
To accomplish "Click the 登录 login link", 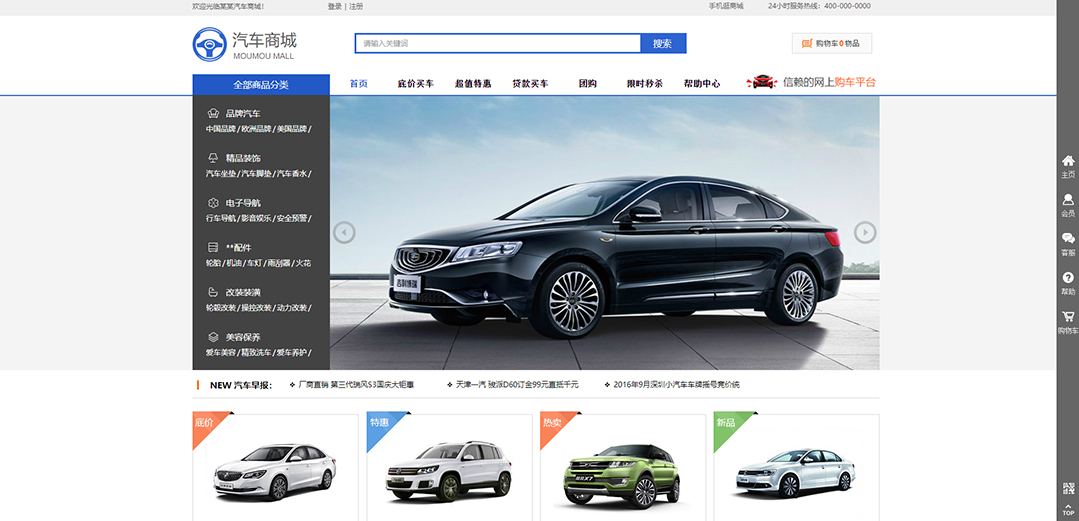I will (x=334, y=6).
